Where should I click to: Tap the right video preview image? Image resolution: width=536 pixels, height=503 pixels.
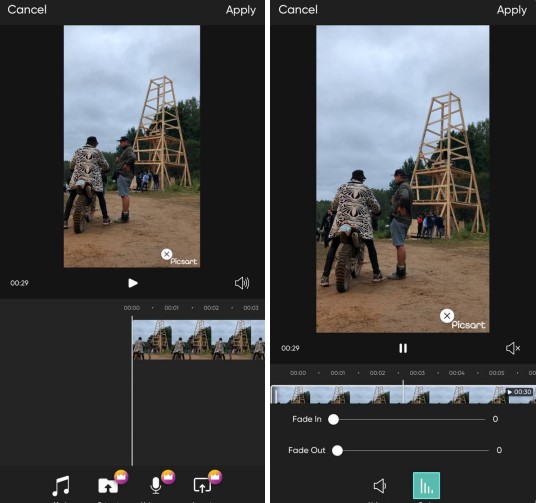[403, 178]
